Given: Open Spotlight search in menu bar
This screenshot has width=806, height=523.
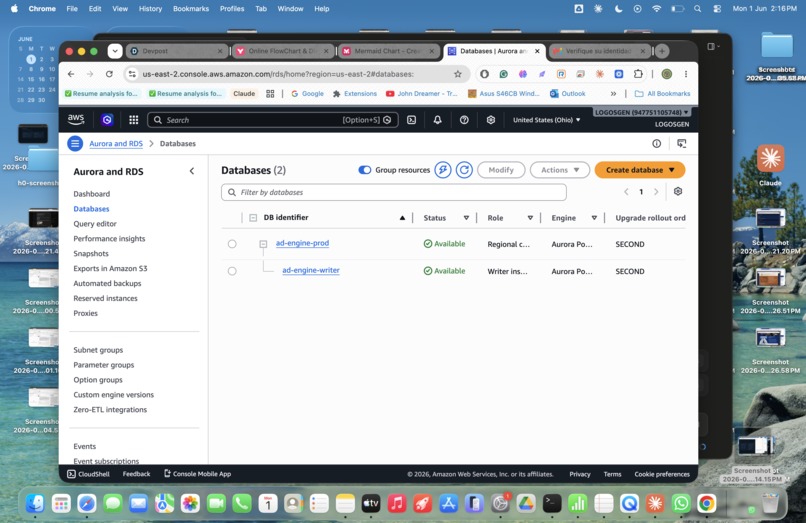Looking at the screenshot, I should pyautogui.click(x=697, y=9).
